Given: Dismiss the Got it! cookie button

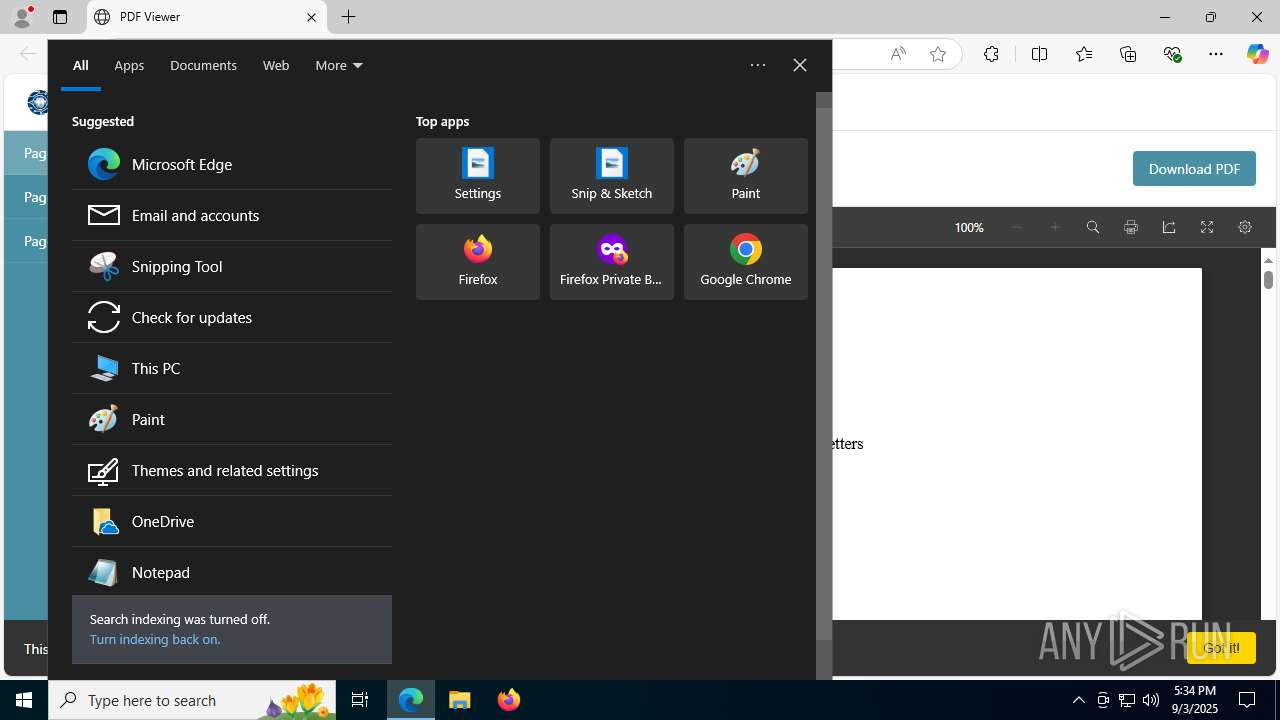Looking at the screenshot, I should pos(1221,648).
